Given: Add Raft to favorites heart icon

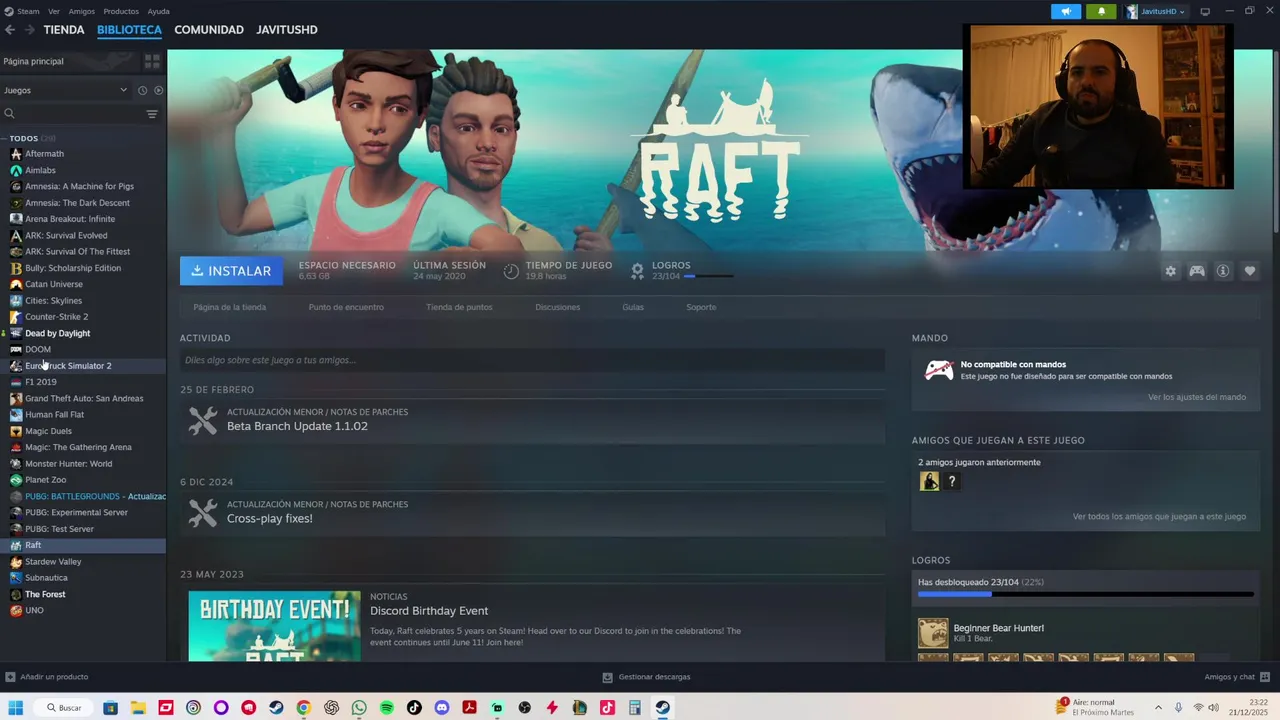Looking at the screenshot, I should (x=1249, y=271).
